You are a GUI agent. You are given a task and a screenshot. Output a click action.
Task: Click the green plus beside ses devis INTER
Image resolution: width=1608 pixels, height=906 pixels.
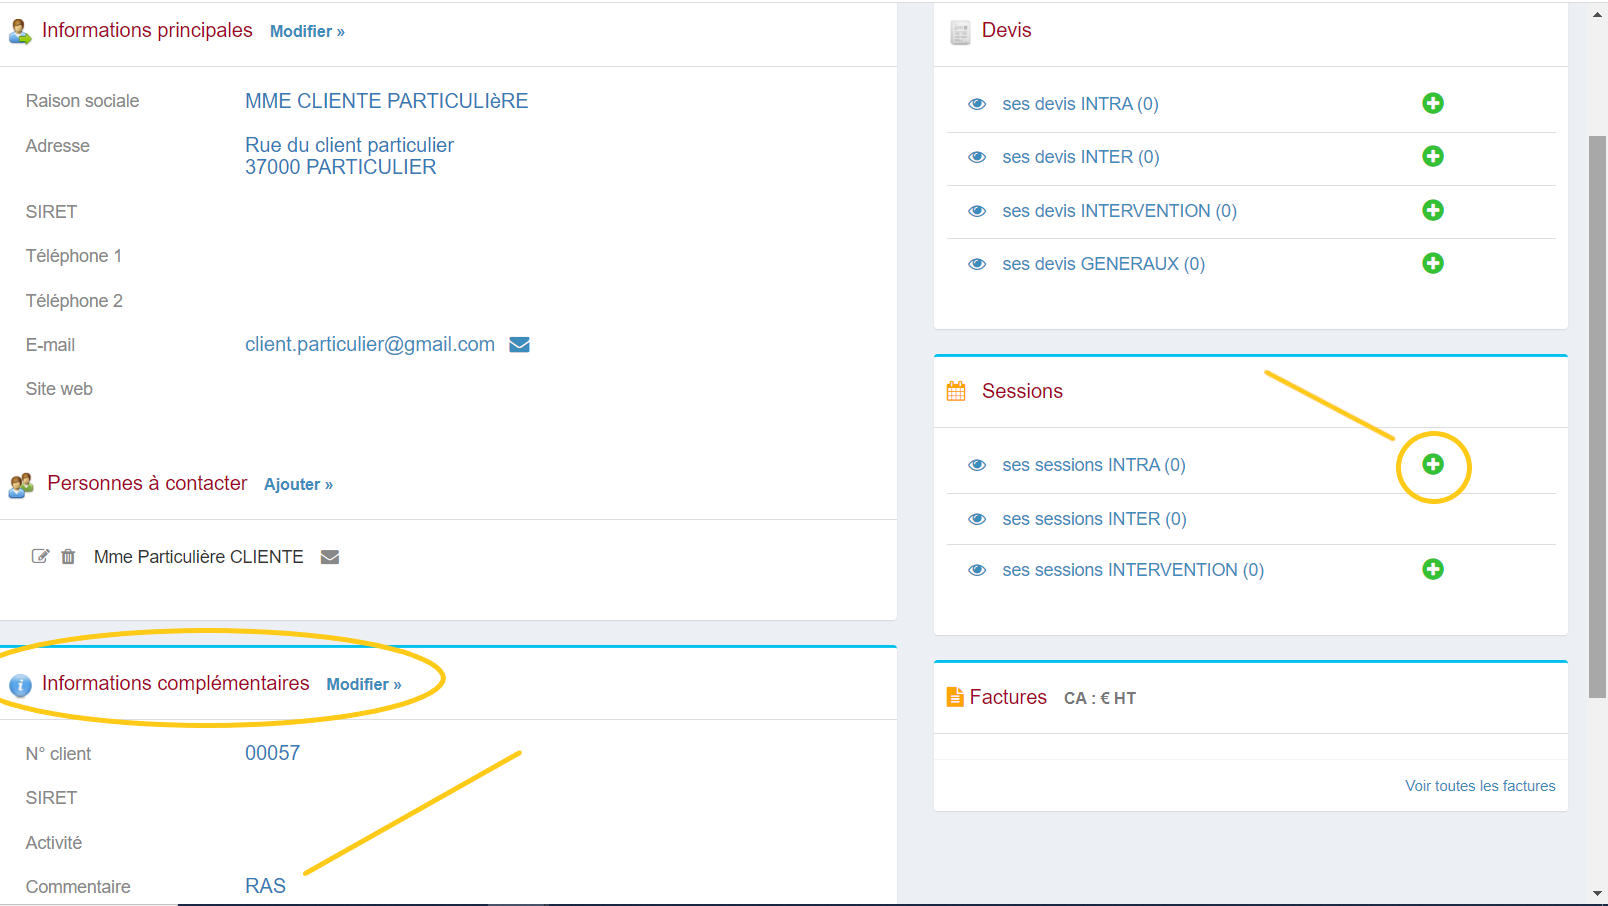click(x=1434, y=156)
